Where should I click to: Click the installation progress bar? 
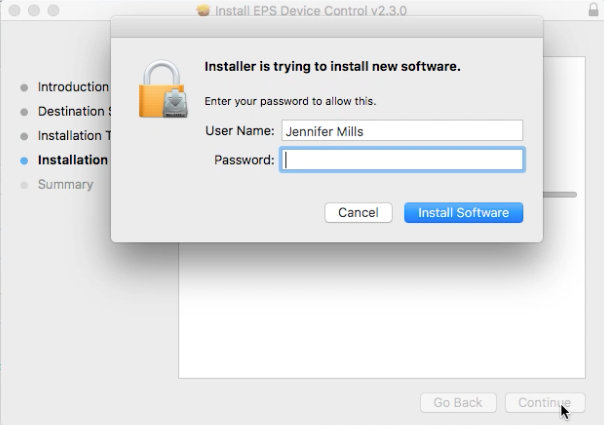[560, 194]
